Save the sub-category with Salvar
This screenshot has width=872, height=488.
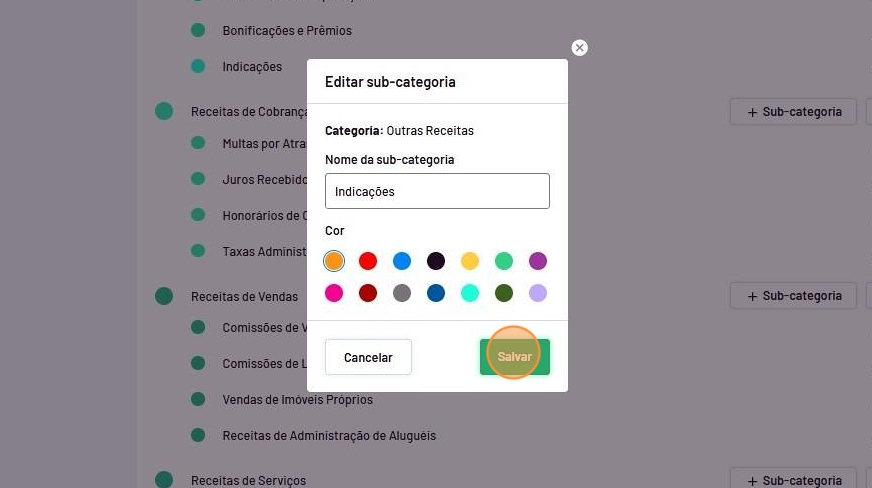(514, 357)
